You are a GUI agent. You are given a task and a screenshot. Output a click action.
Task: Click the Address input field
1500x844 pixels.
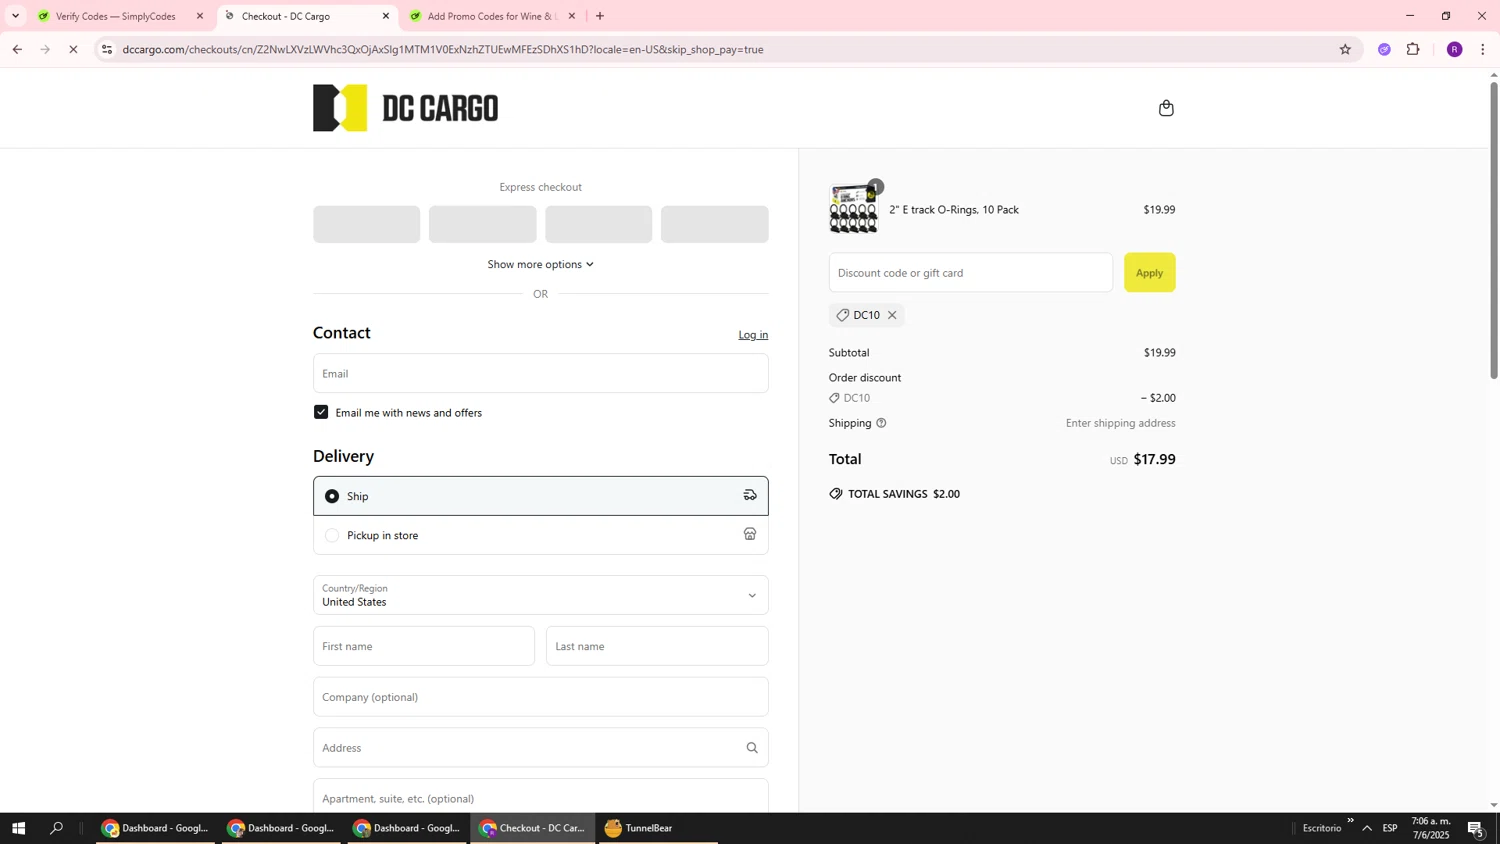click(x=540, y=748)
